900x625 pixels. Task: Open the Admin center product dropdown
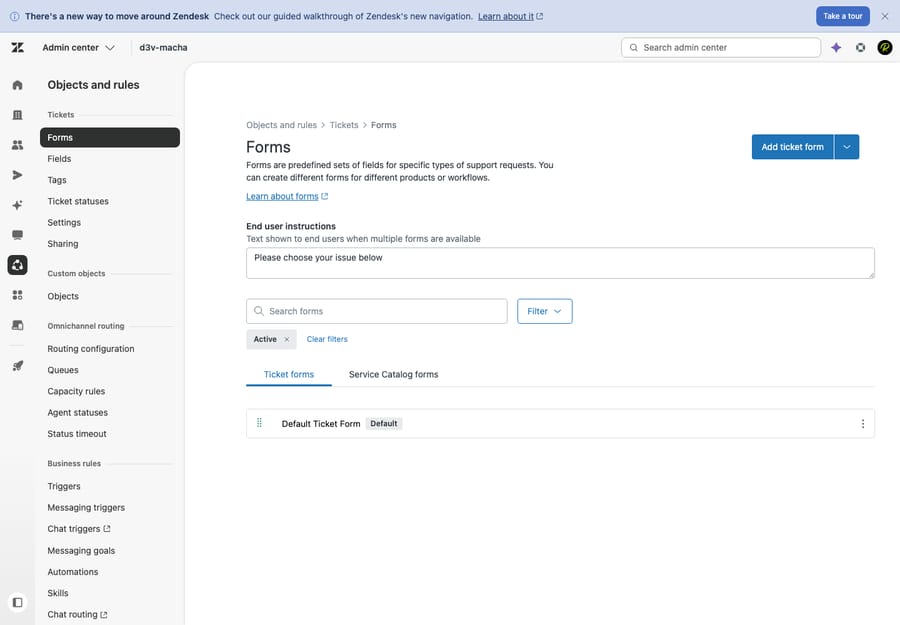(x=78, y=48)
